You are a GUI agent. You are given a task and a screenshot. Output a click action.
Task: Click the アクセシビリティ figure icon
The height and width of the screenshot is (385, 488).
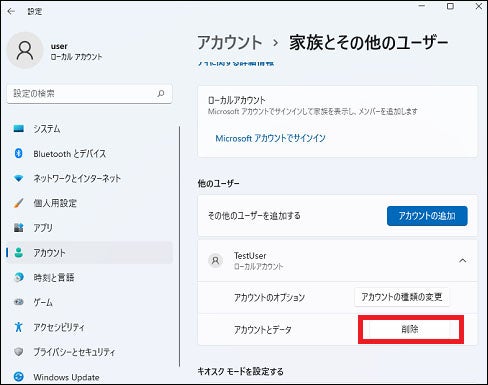click(x=19, y=327)
